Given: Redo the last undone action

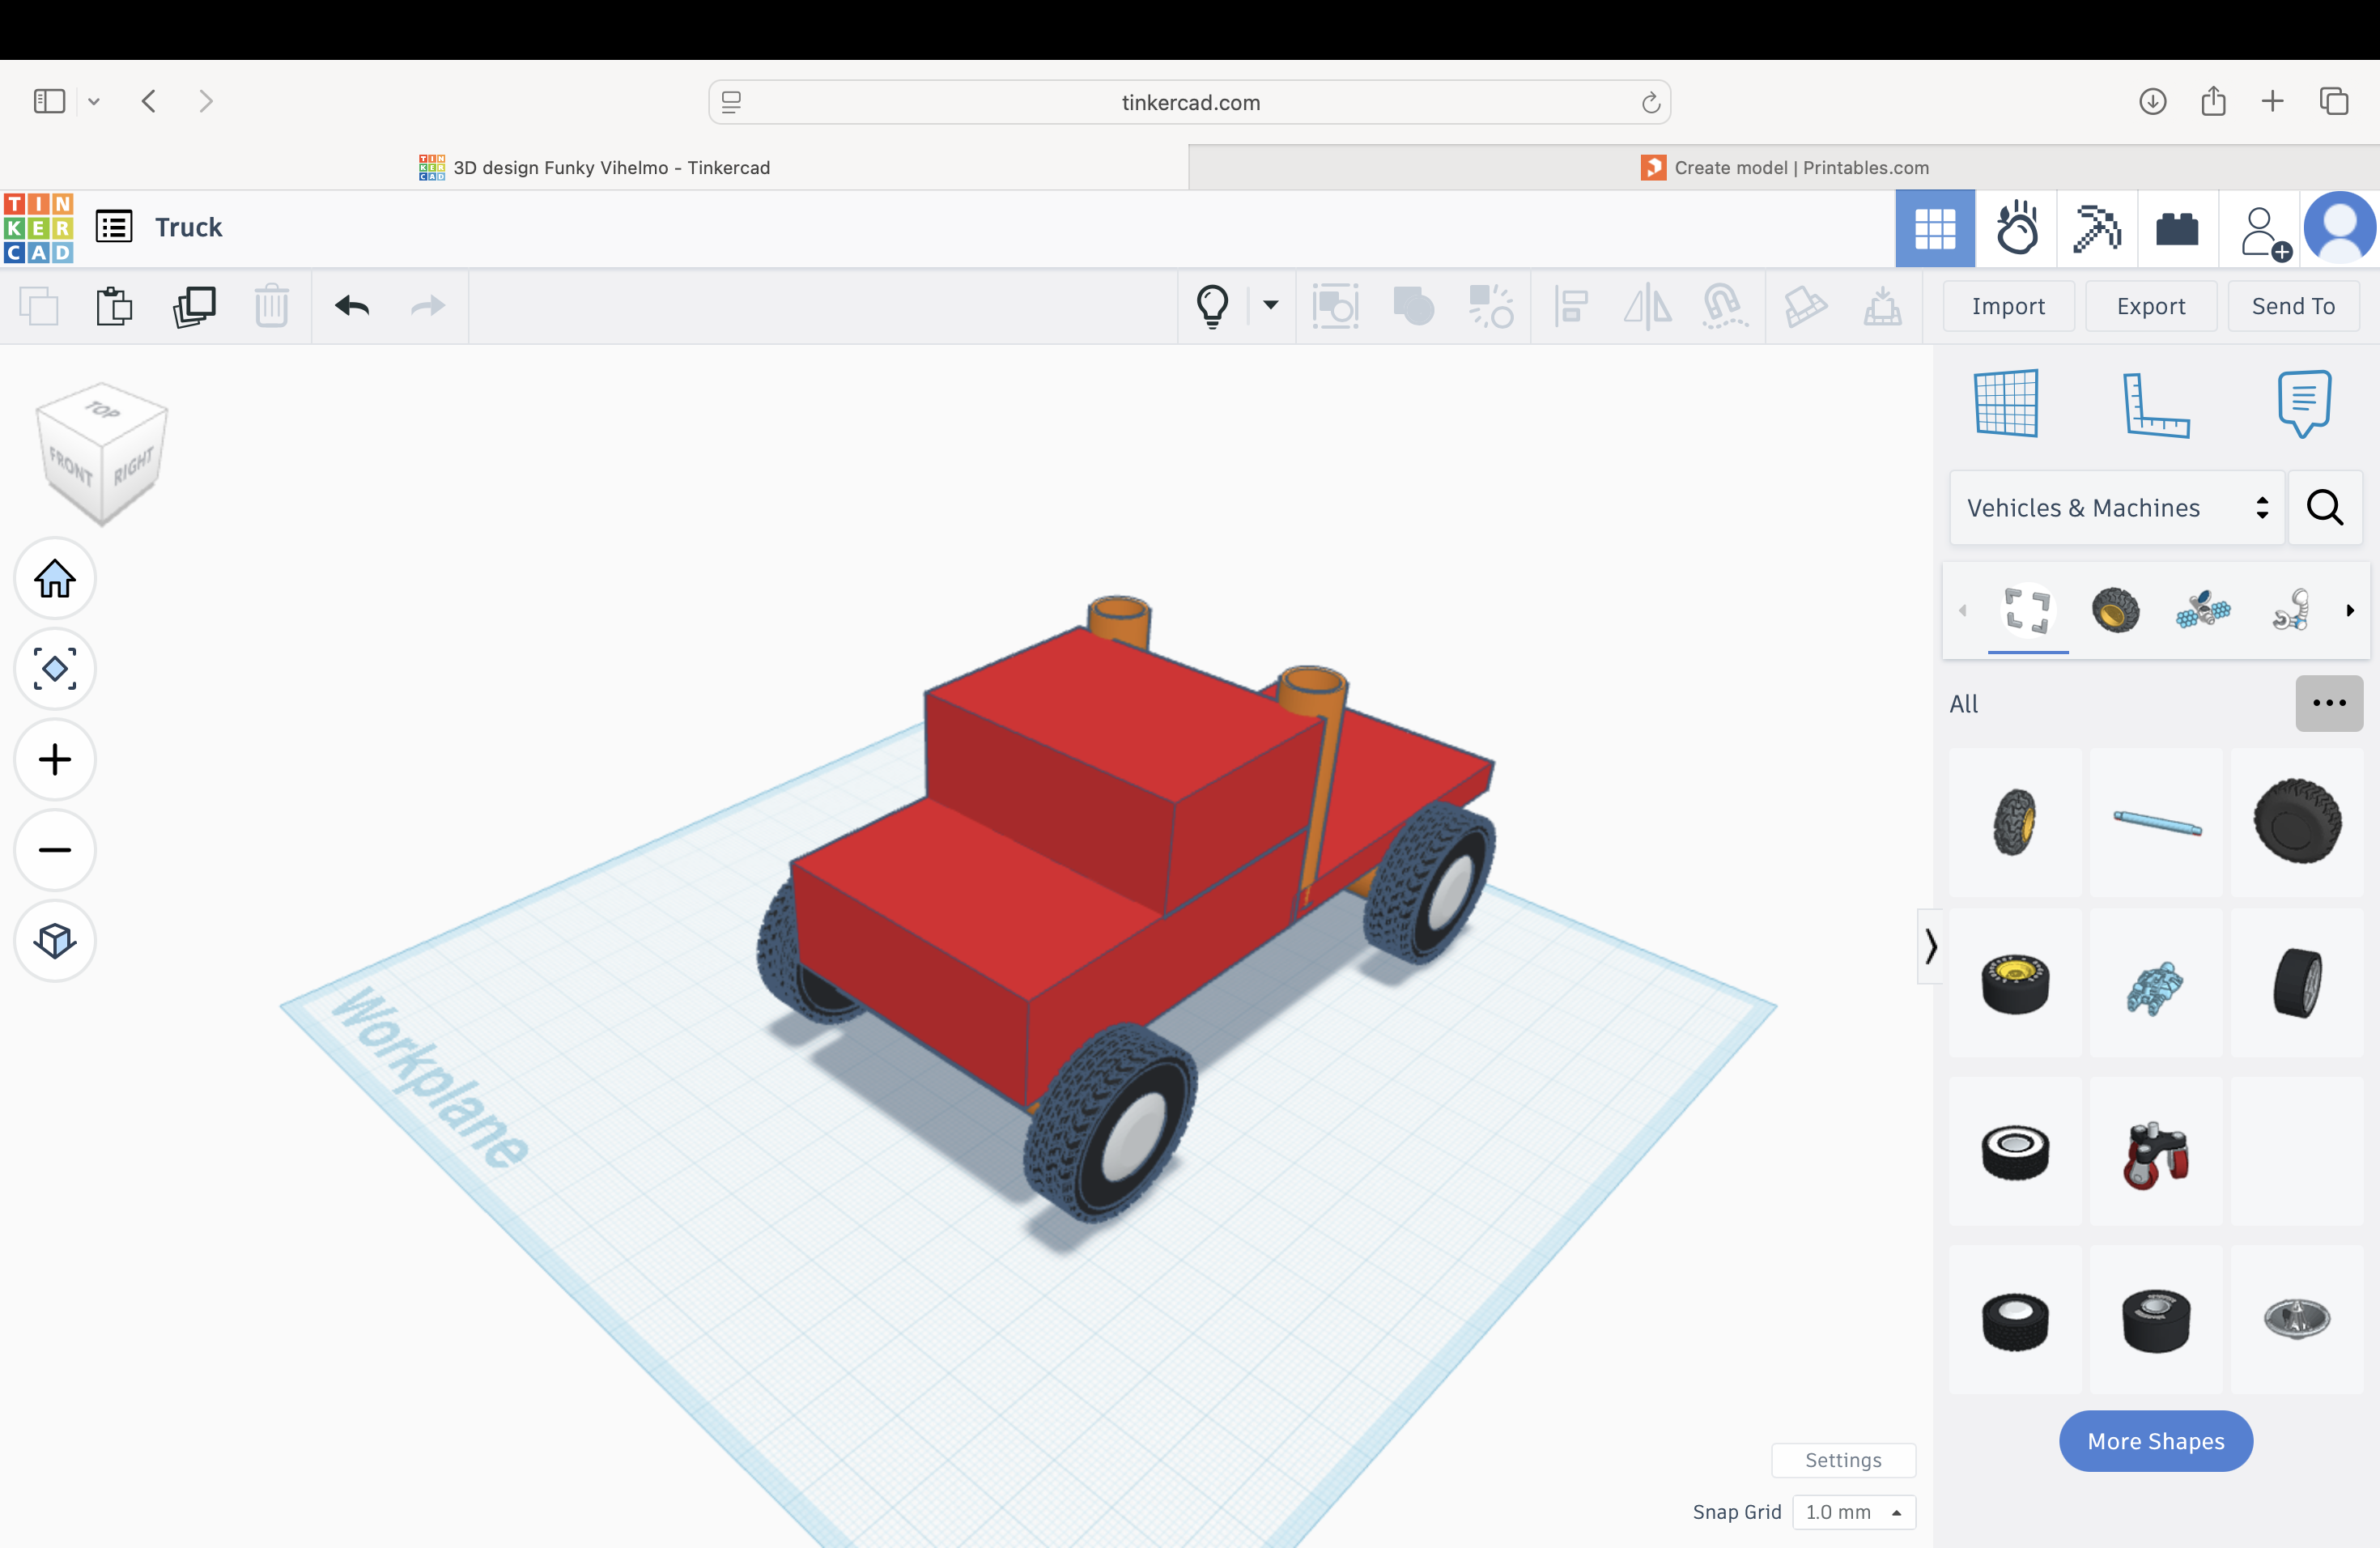Looking at the screenshot, I should (428, 306).
